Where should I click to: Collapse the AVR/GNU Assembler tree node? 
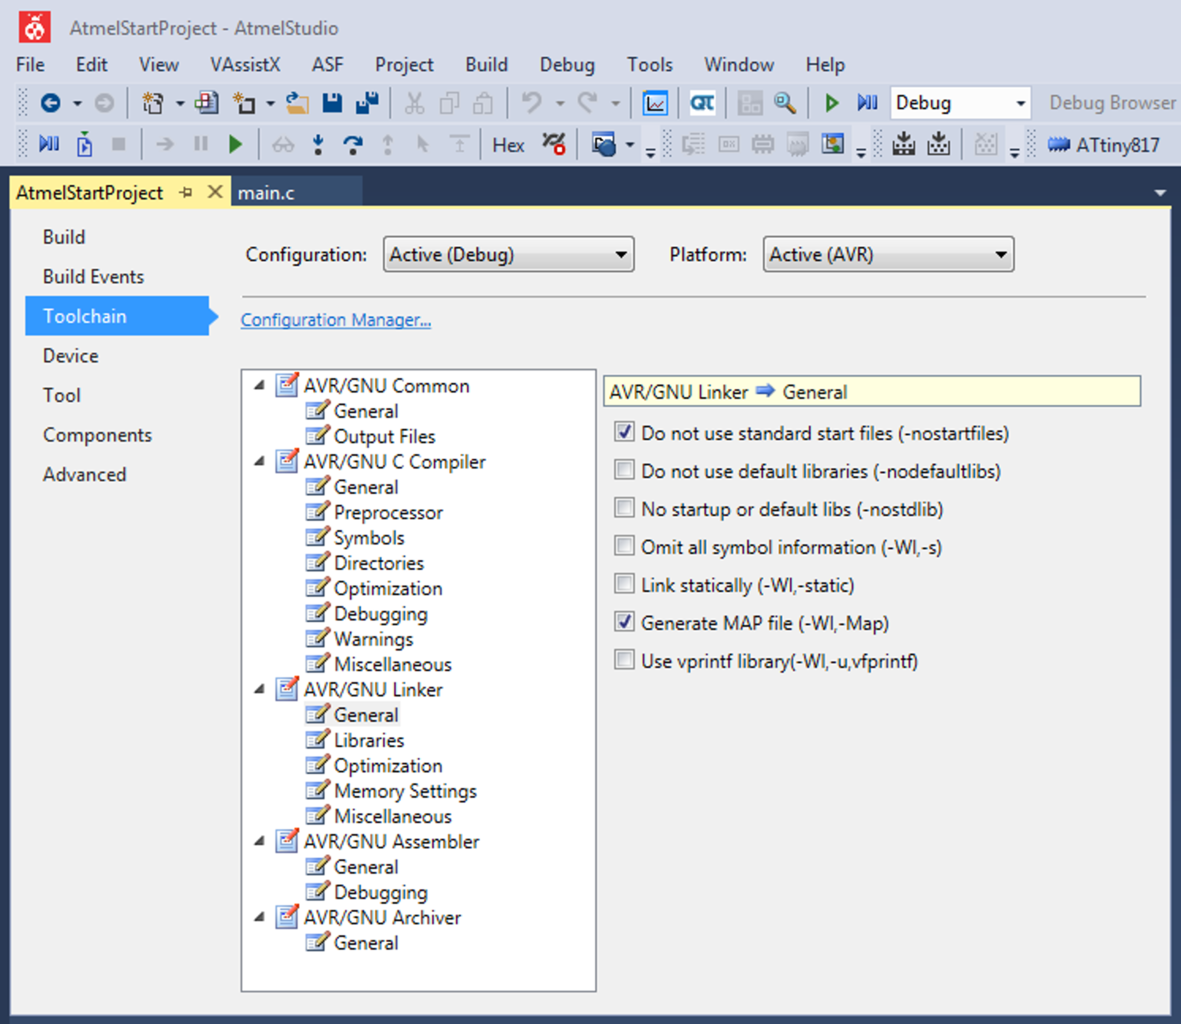pos(260,841)
